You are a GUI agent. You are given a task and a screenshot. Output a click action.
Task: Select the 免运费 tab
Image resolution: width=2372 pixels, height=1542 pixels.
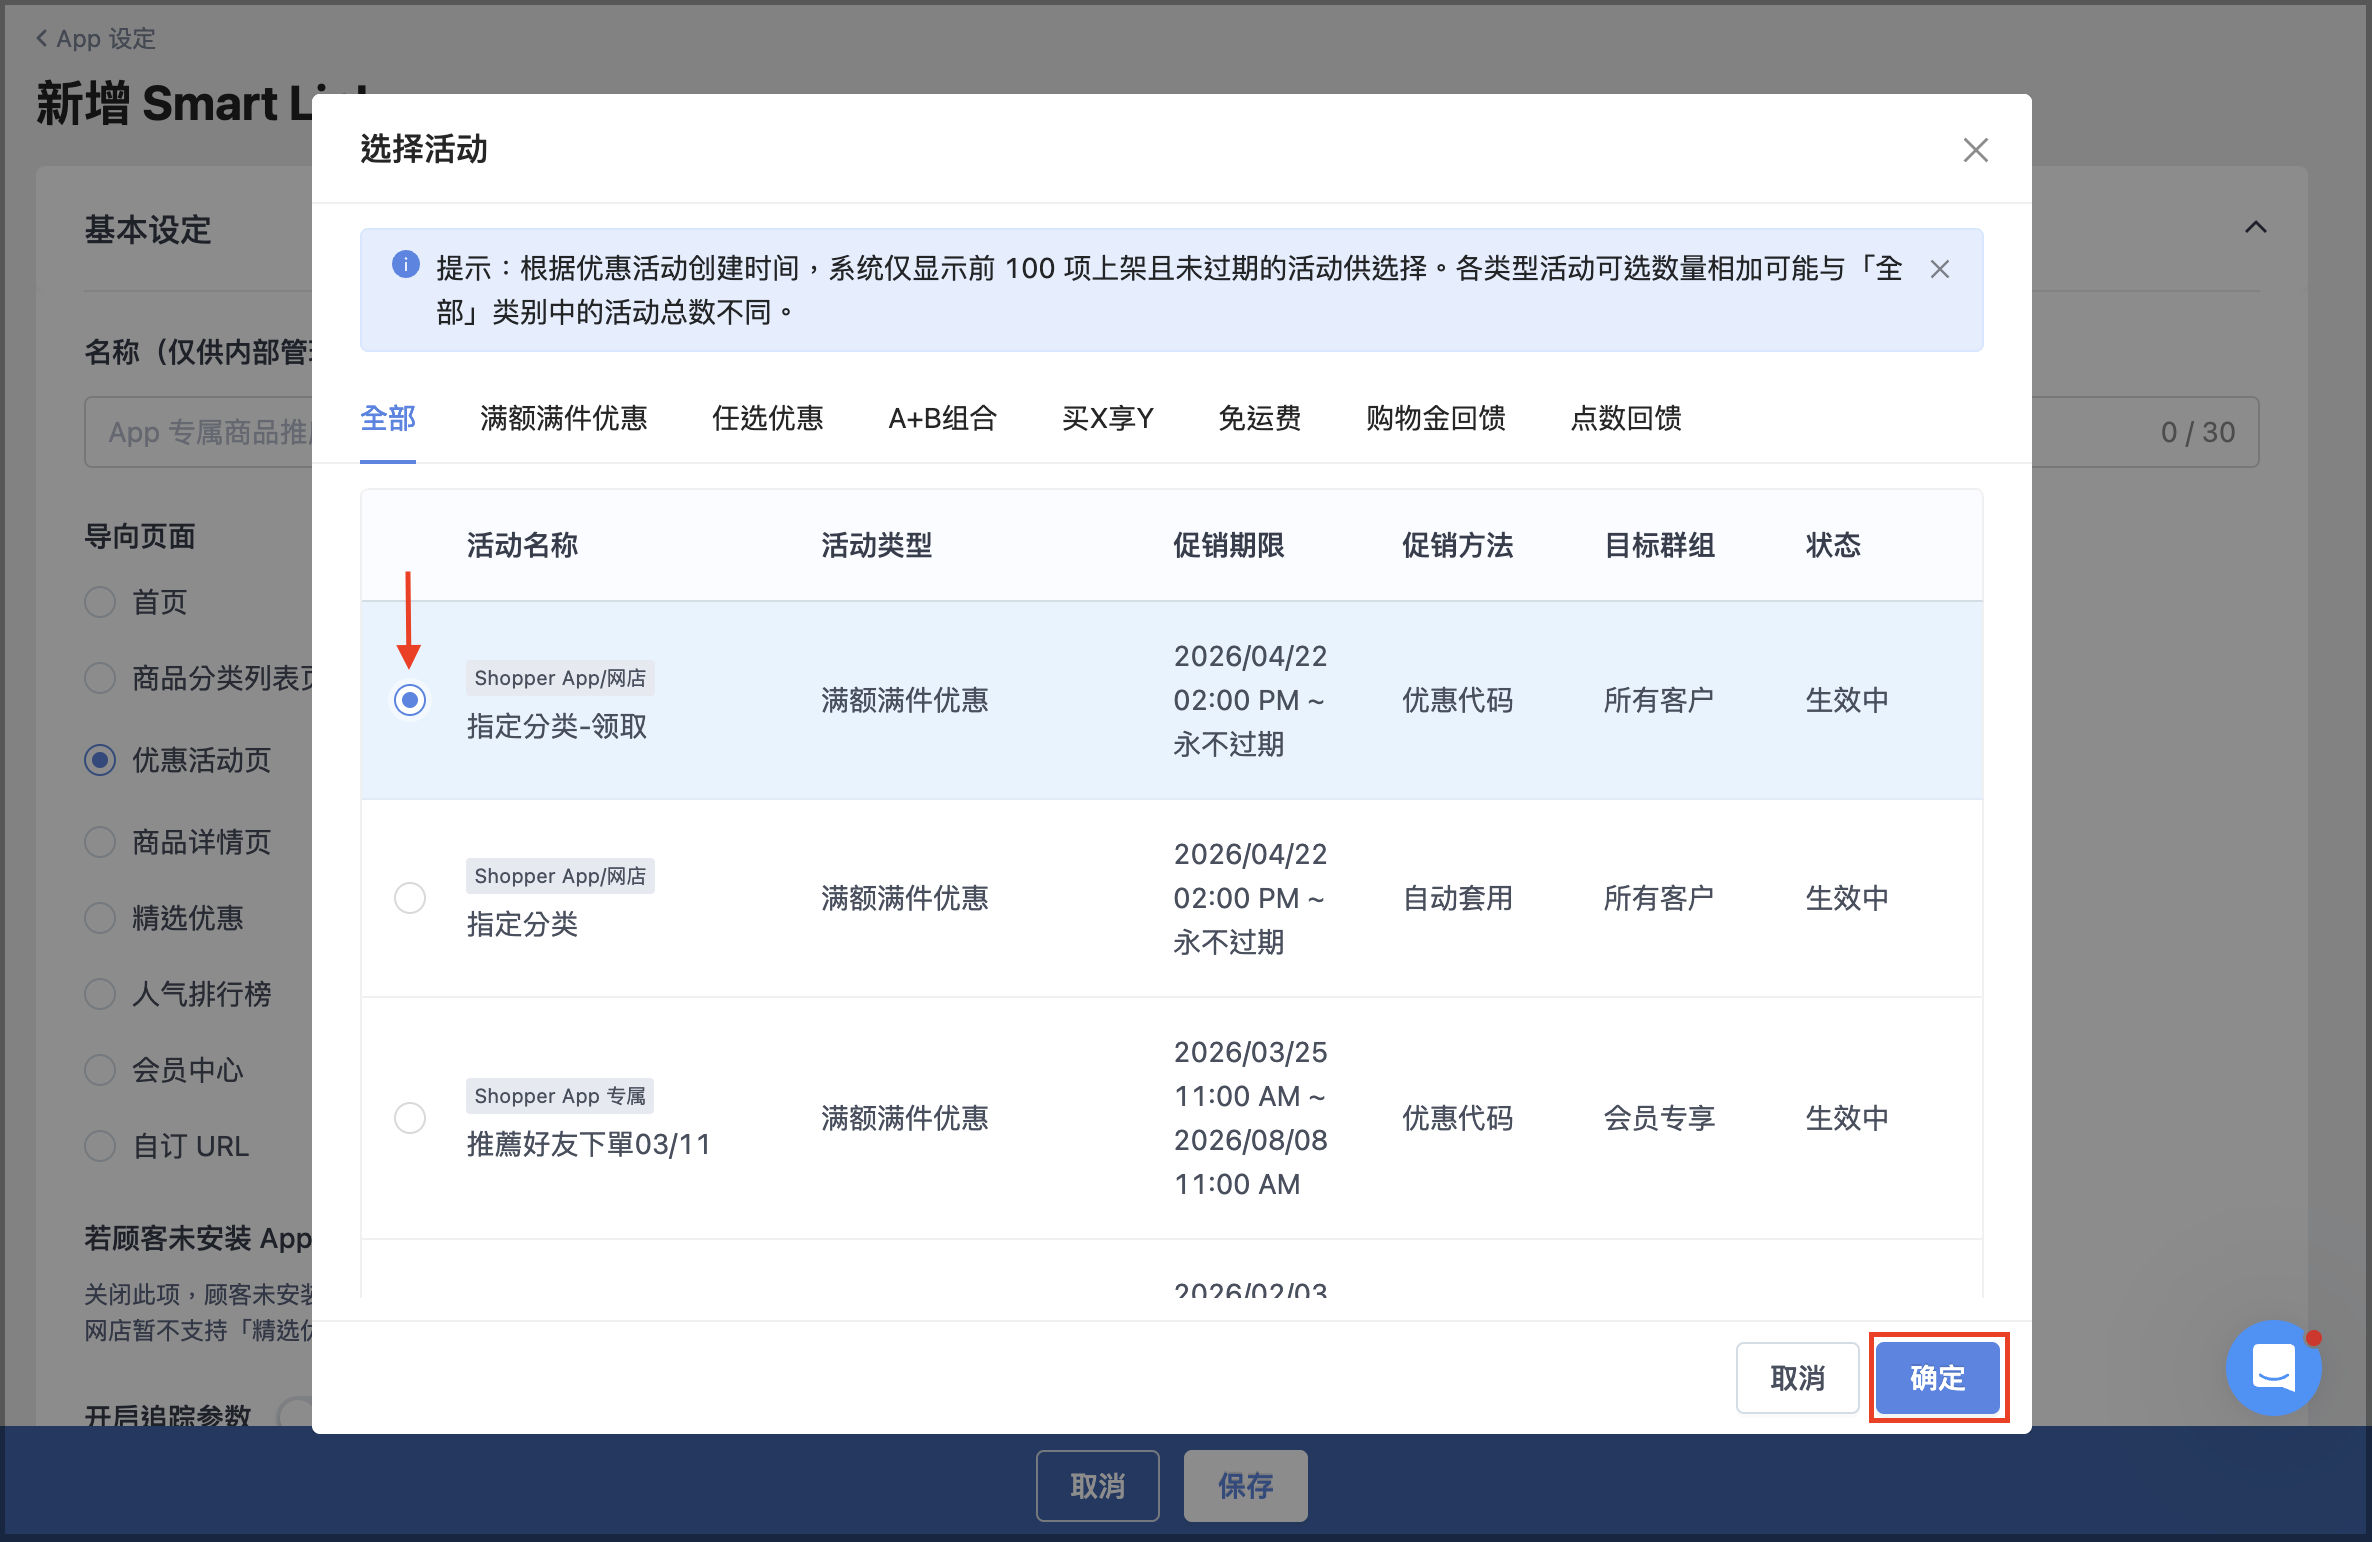(1259, 418)
